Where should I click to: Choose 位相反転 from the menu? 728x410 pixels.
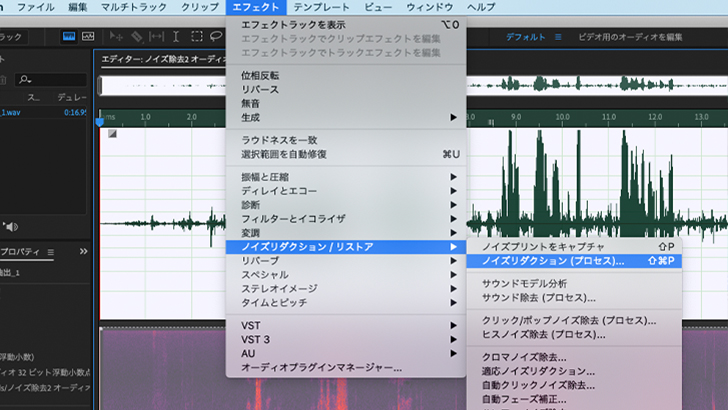[x=346, y=75]
